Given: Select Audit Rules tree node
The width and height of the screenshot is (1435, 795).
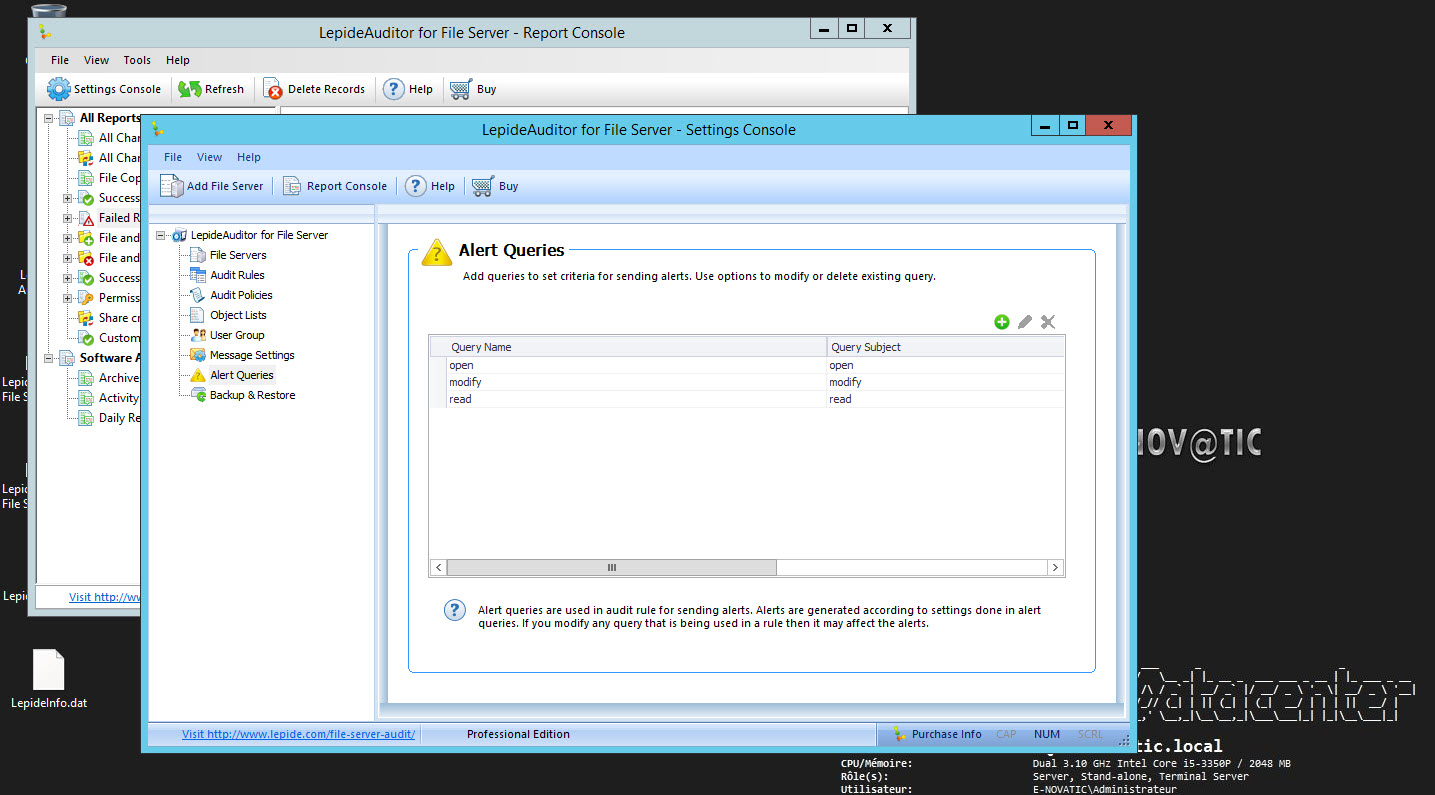Looking at the screenshot, I should tap(237, 275).
